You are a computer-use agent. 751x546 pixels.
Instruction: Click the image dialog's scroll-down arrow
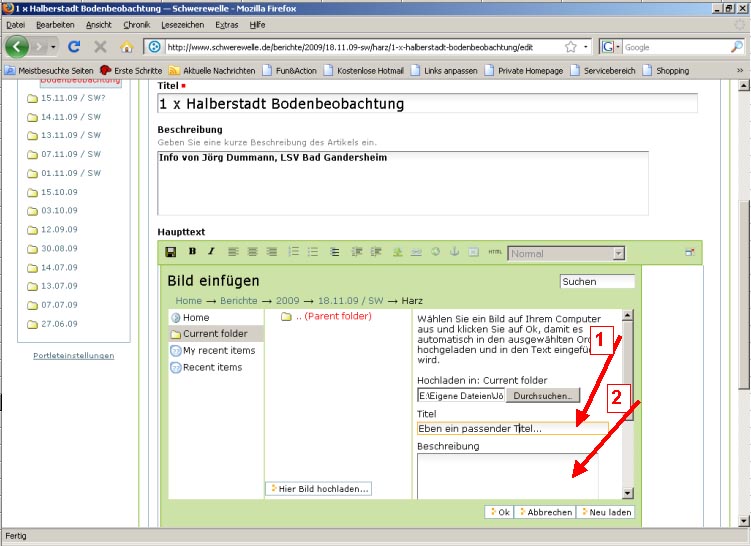coord(627,493)
